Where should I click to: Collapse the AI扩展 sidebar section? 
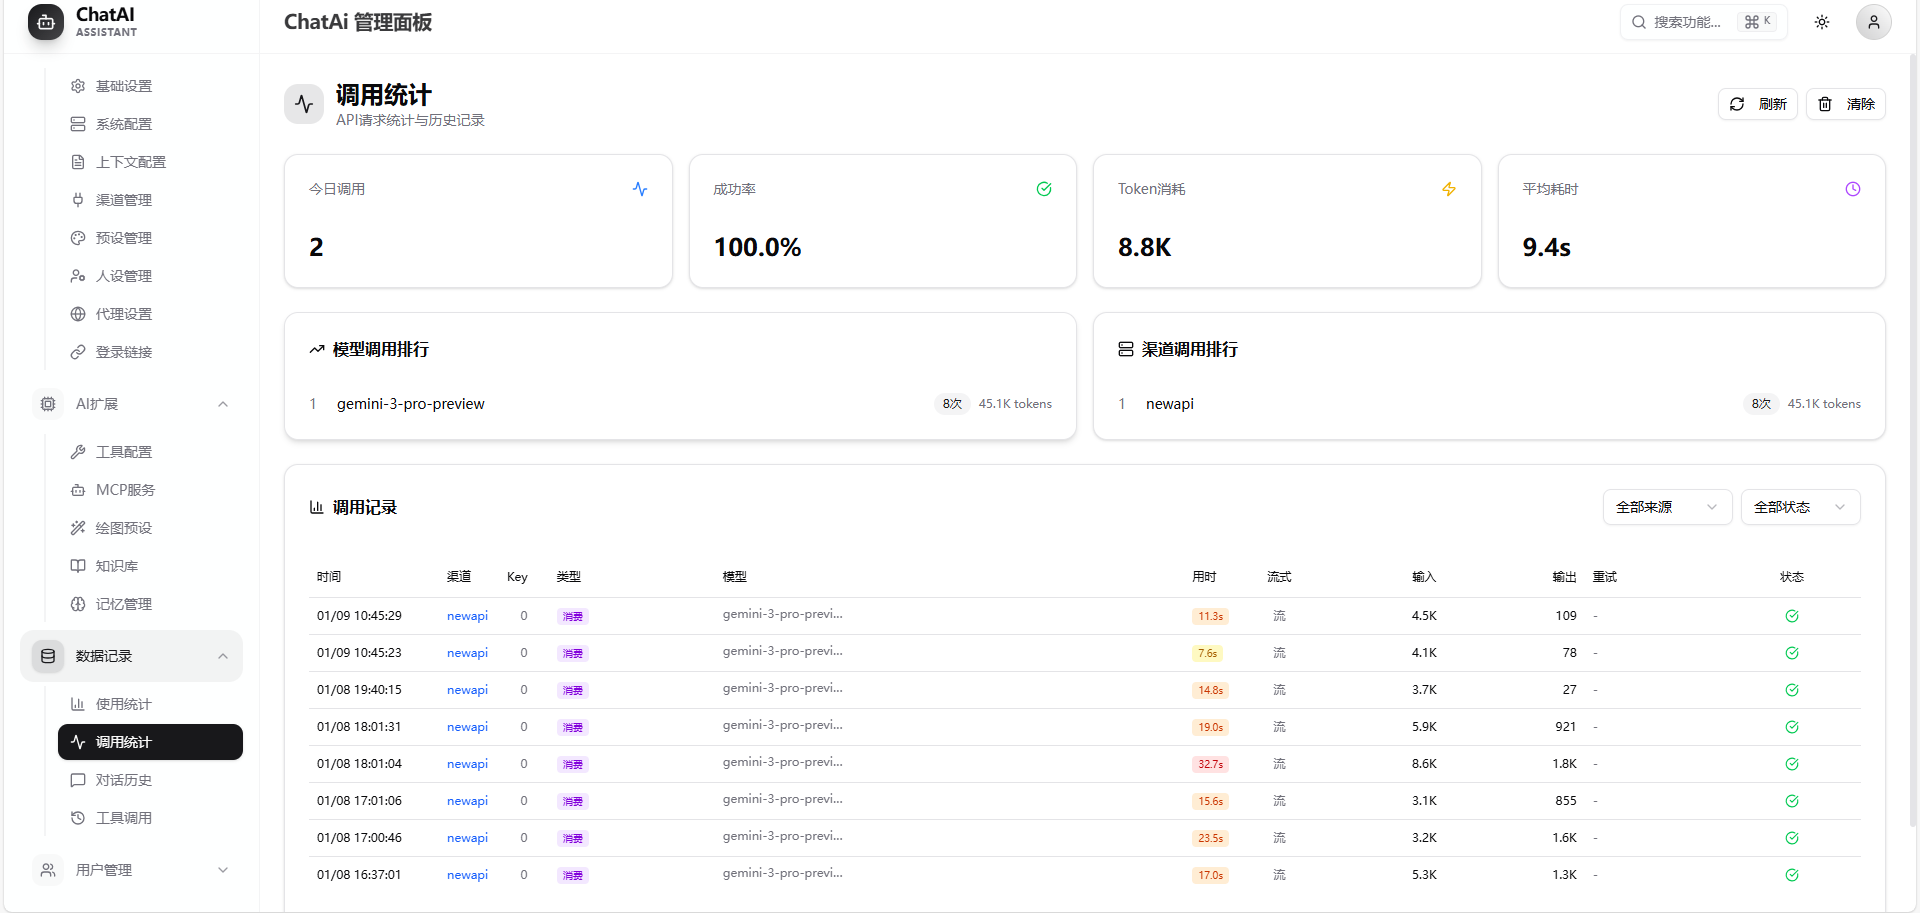coord(222,404)
